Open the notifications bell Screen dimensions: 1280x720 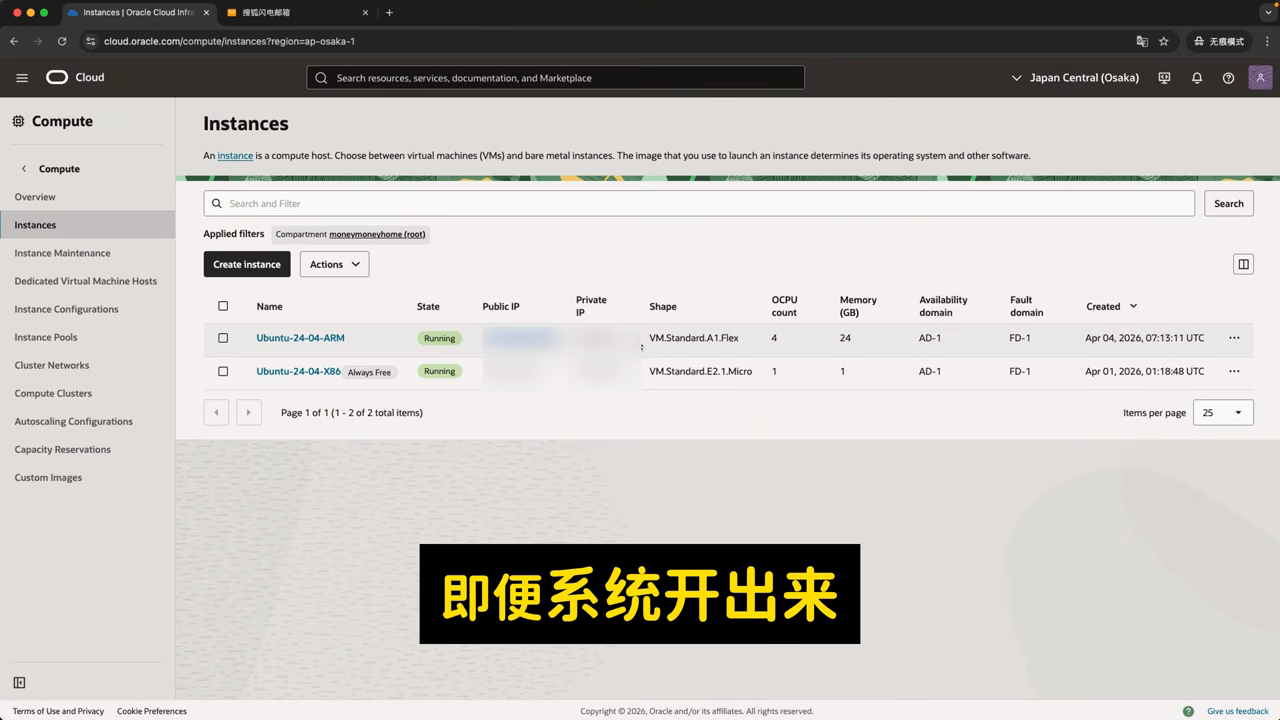(1196, 78)
